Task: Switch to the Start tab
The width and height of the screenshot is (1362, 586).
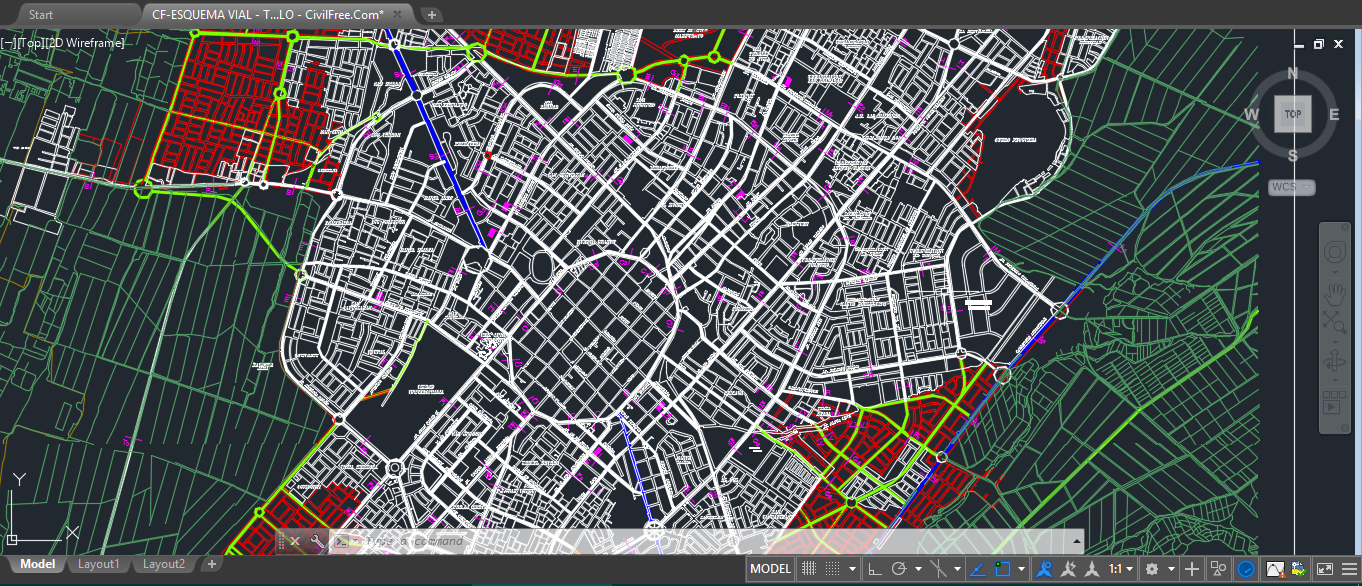Action: [40, 14]
